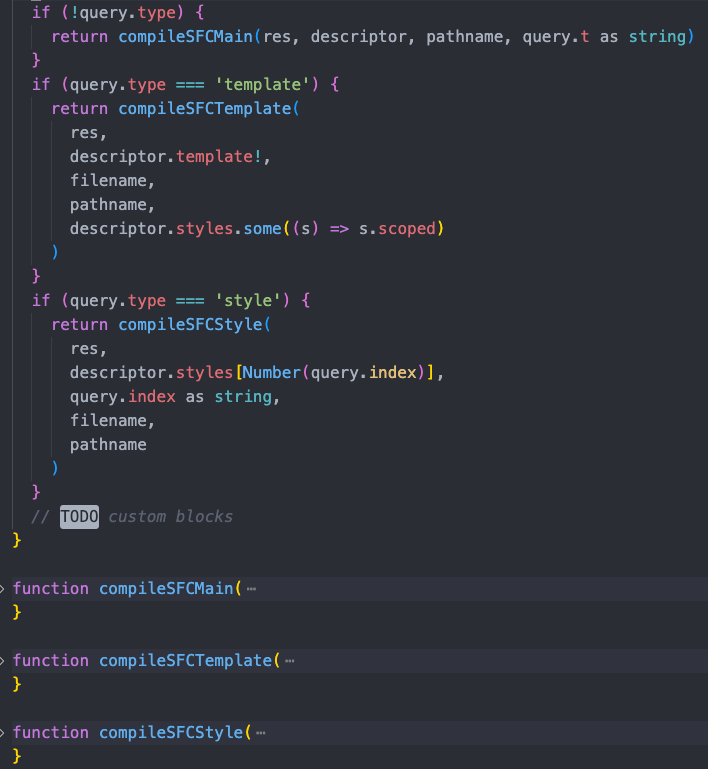Expand the folded compileSFCTemplate function arrow
Screen dimensions: 708x769
2,661
